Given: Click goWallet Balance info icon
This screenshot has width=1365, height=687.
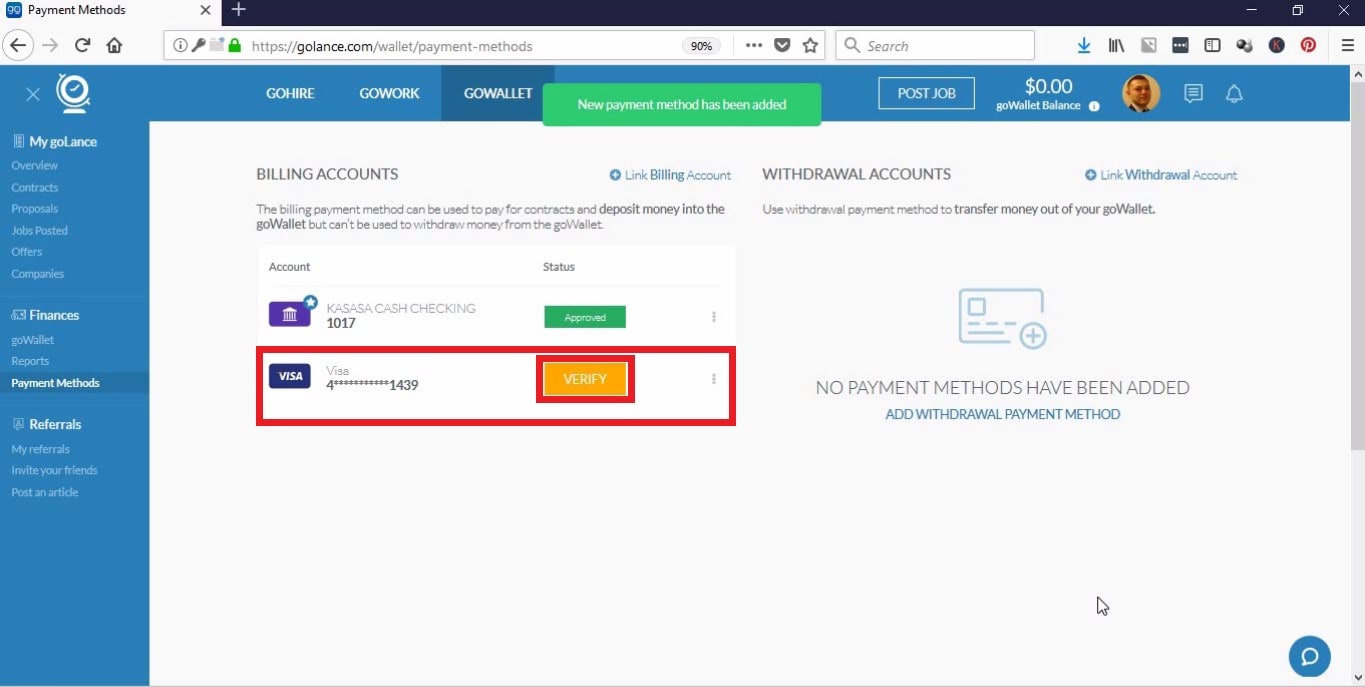Looking at the screenshot, I should tap(1094, 106).
